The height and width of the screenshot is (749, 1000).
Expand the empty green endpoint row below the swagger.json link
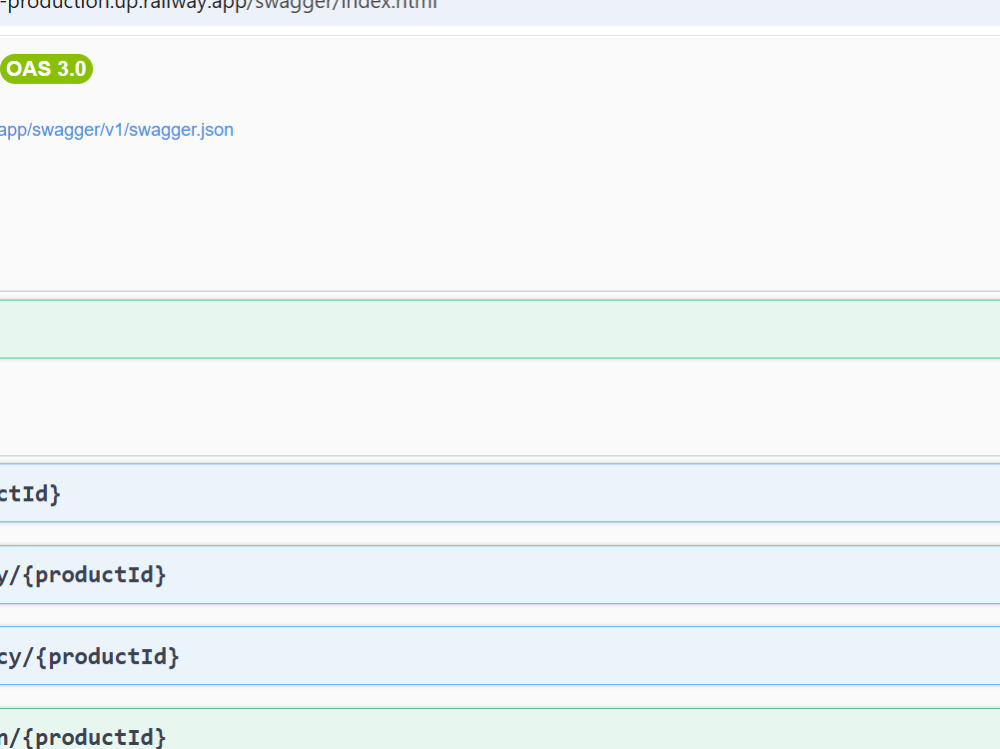click(x=500, y=329)
